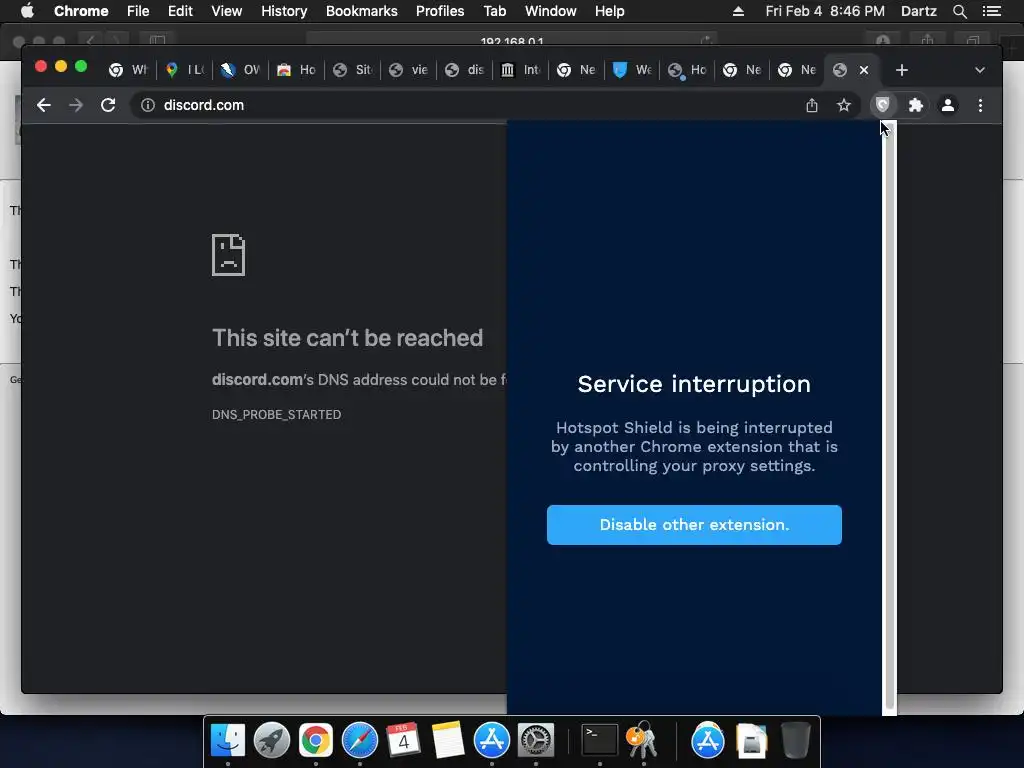The image size is (1024, 768).
Task: Open the Bookmarks menu
Action: coord(362,11)
